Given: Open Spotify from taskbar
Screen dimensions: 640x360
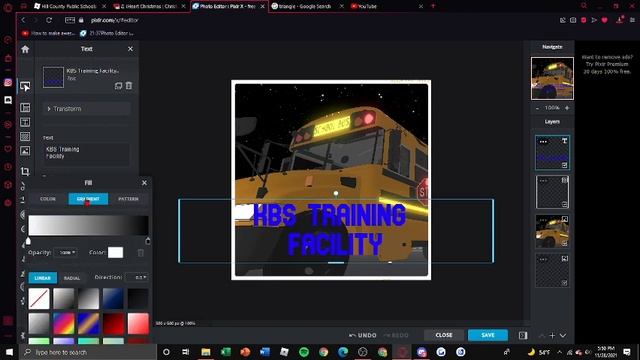Looking at the screenshot, I should 304,352.
